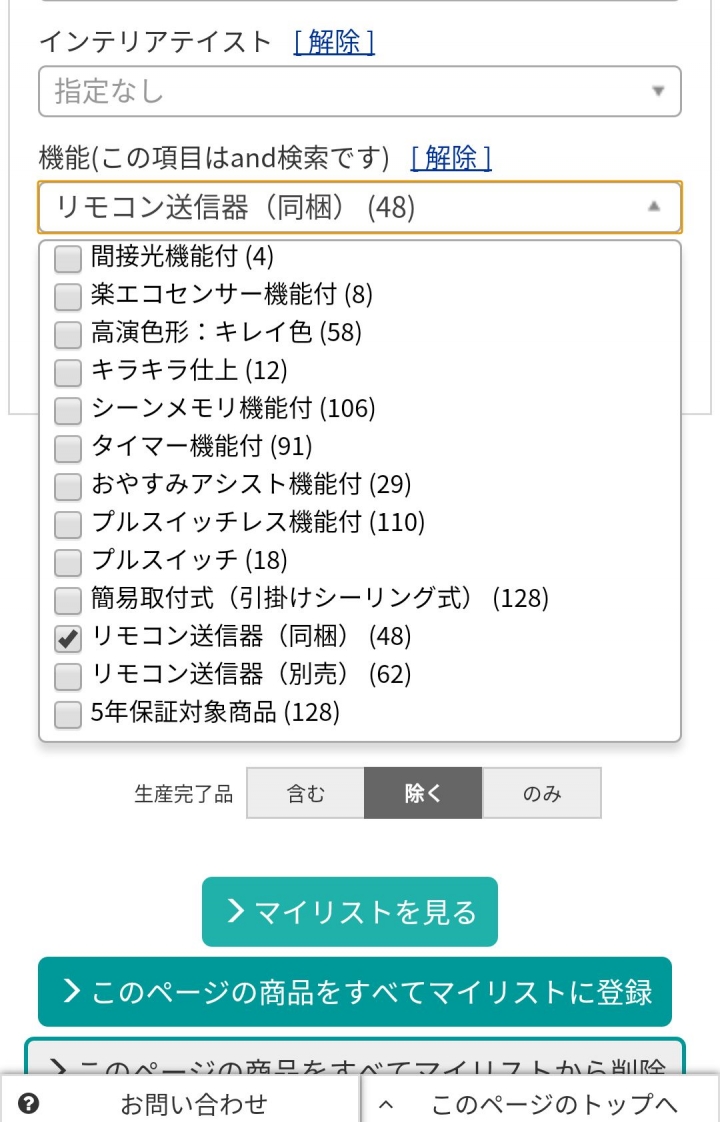Select 含む for 生産完了品
This screenshot has height=1122, width=720.
click(x=306, y=793)
